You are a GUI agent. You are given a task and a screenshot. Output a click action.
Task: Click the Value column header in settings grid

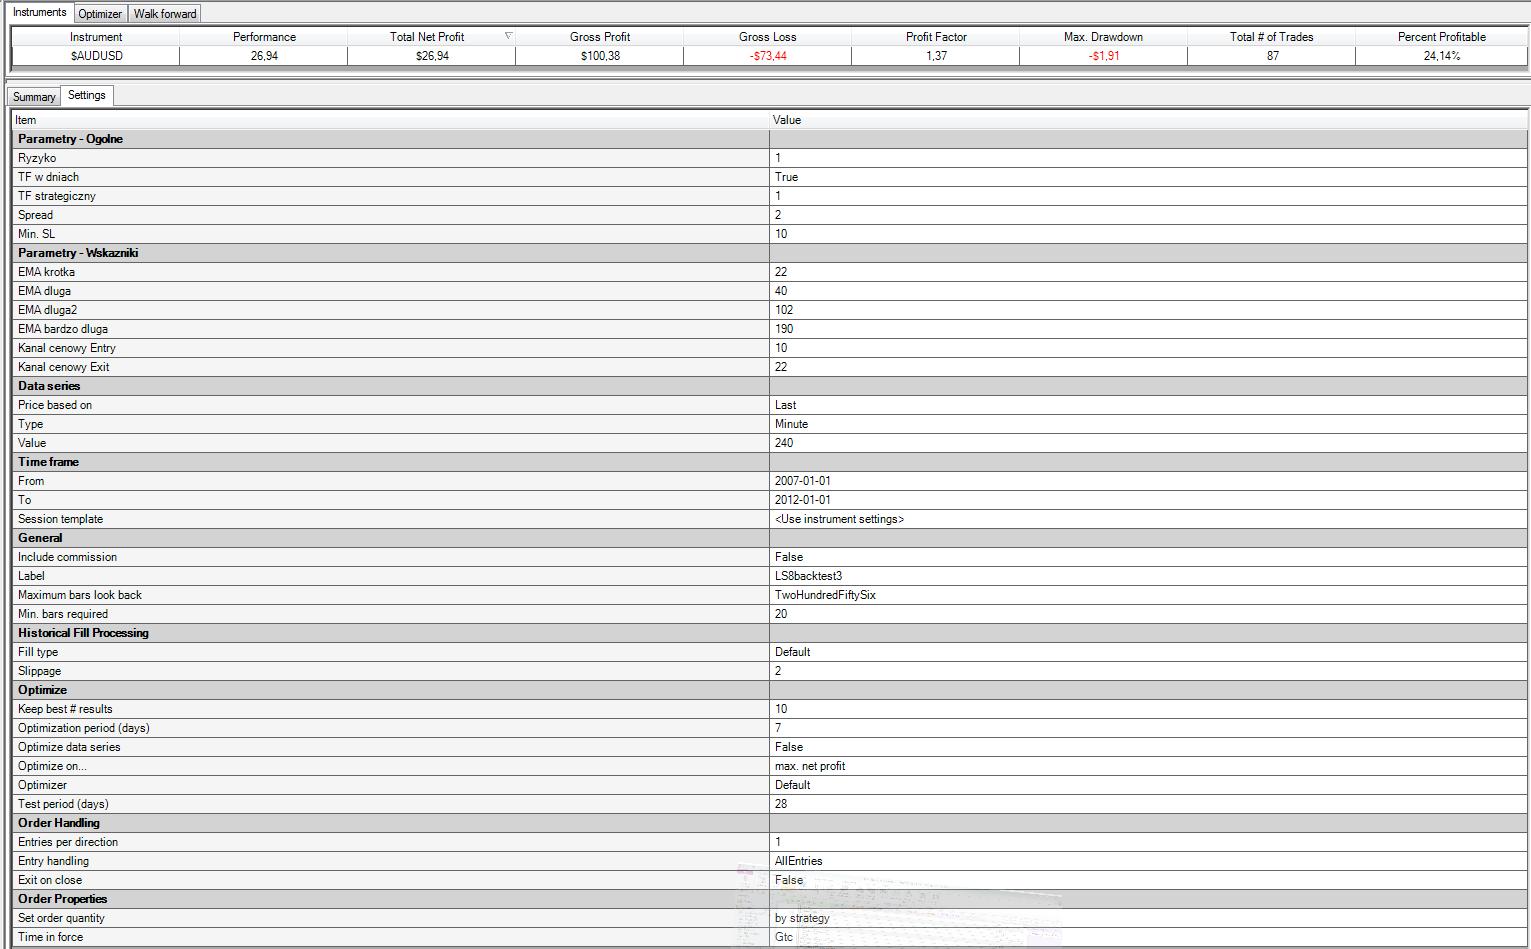(1148, 120)
